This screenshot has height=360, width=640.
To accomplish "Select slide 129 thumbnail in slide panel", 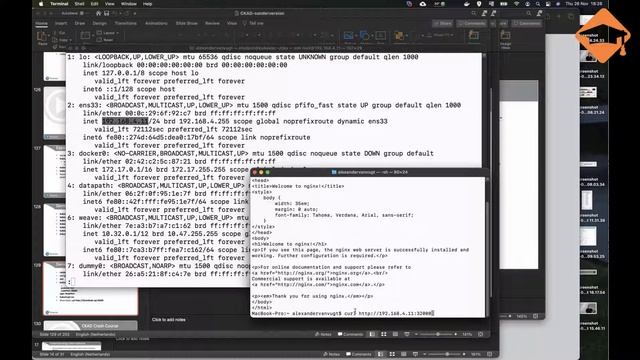I will pos(91,289).
